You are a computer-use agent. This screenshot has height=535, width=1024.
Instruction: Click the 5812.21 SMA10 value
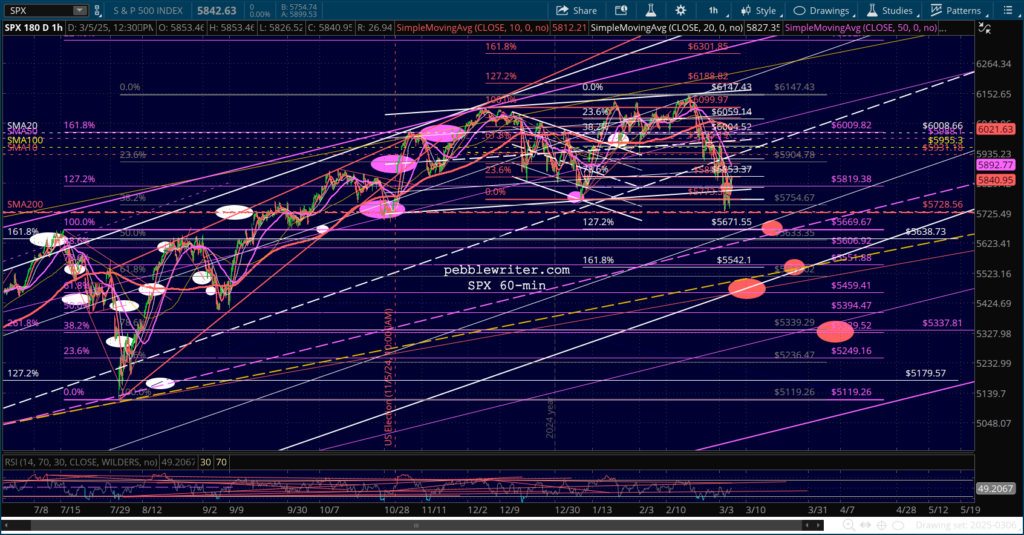(568, 28)
